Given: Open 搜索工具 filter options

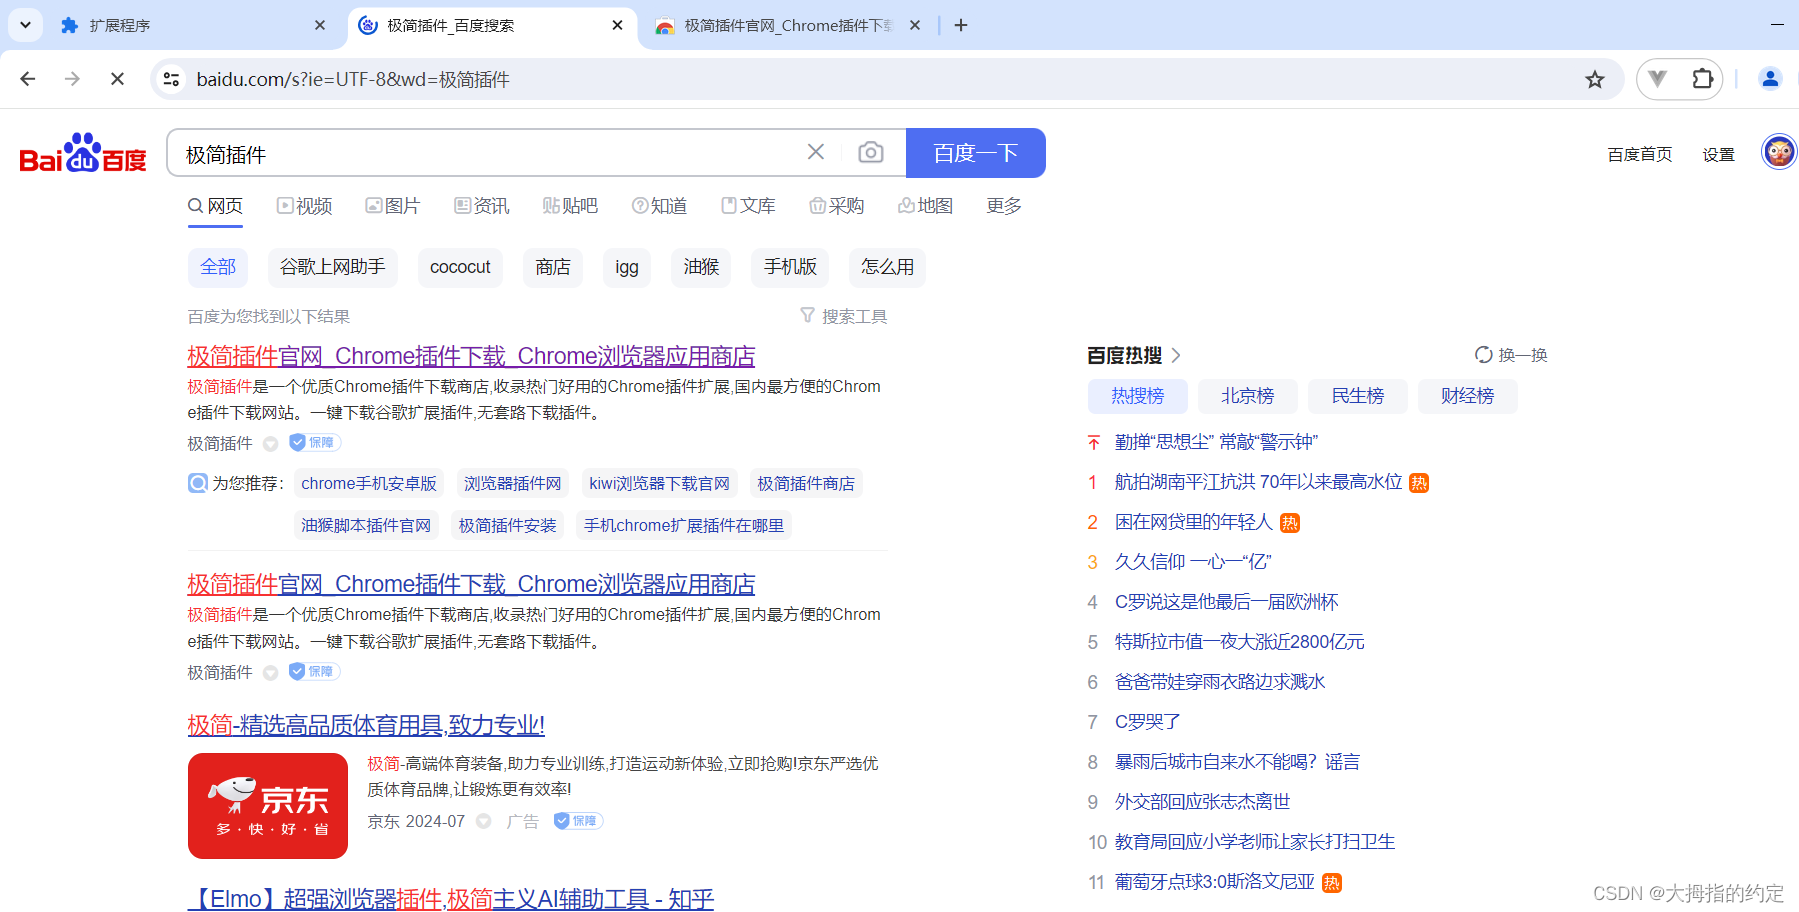Looking at the screenshot, I should click(x=844, y=316).
